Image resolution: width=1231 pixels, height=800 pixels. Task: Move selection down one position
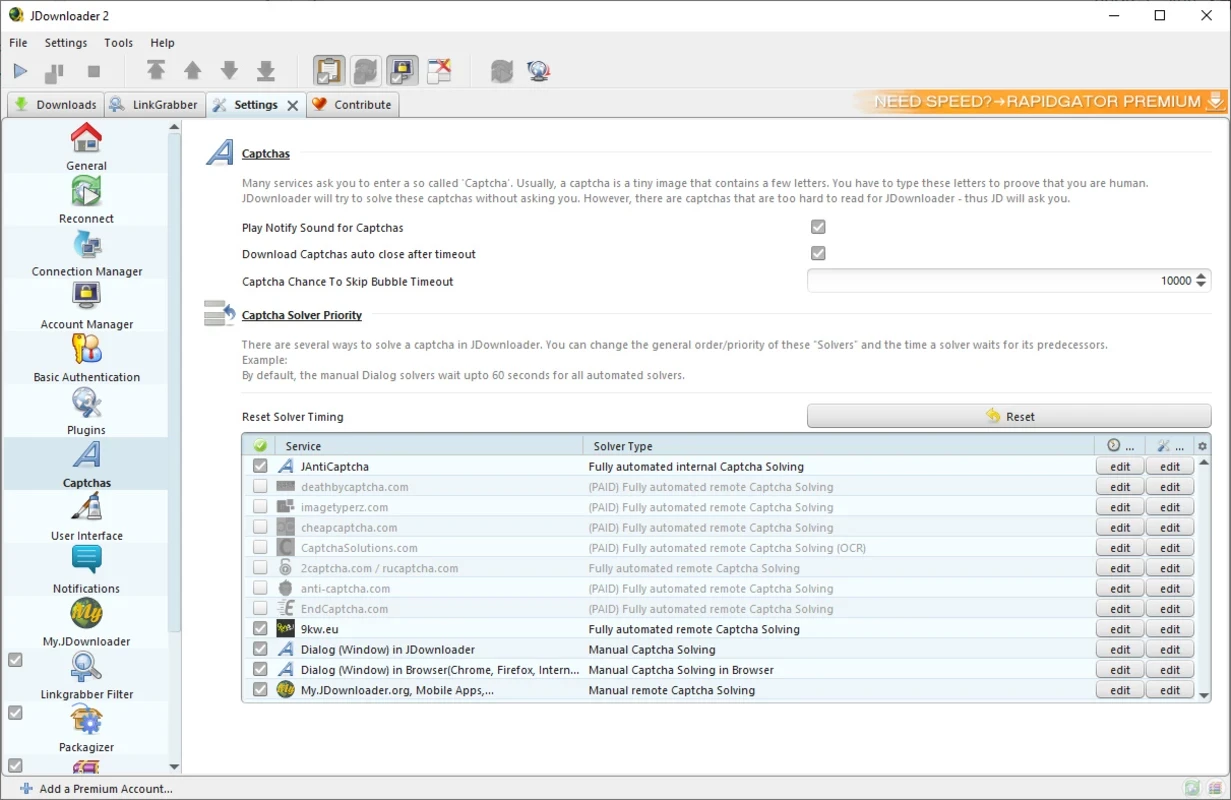[x=229, y=71]
